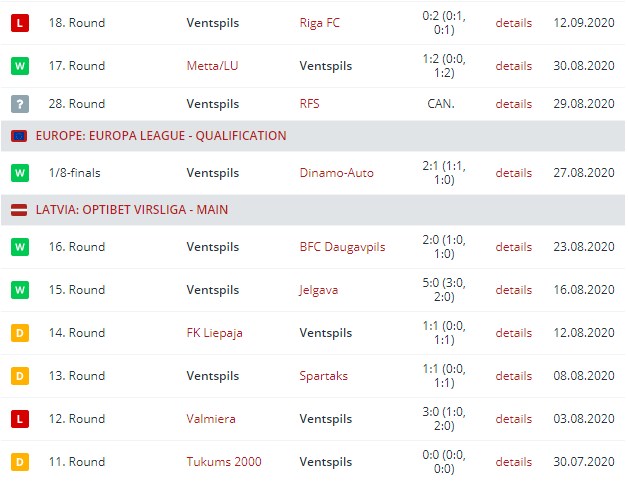Click the red L badge for 12. Round

click(18, 419)
